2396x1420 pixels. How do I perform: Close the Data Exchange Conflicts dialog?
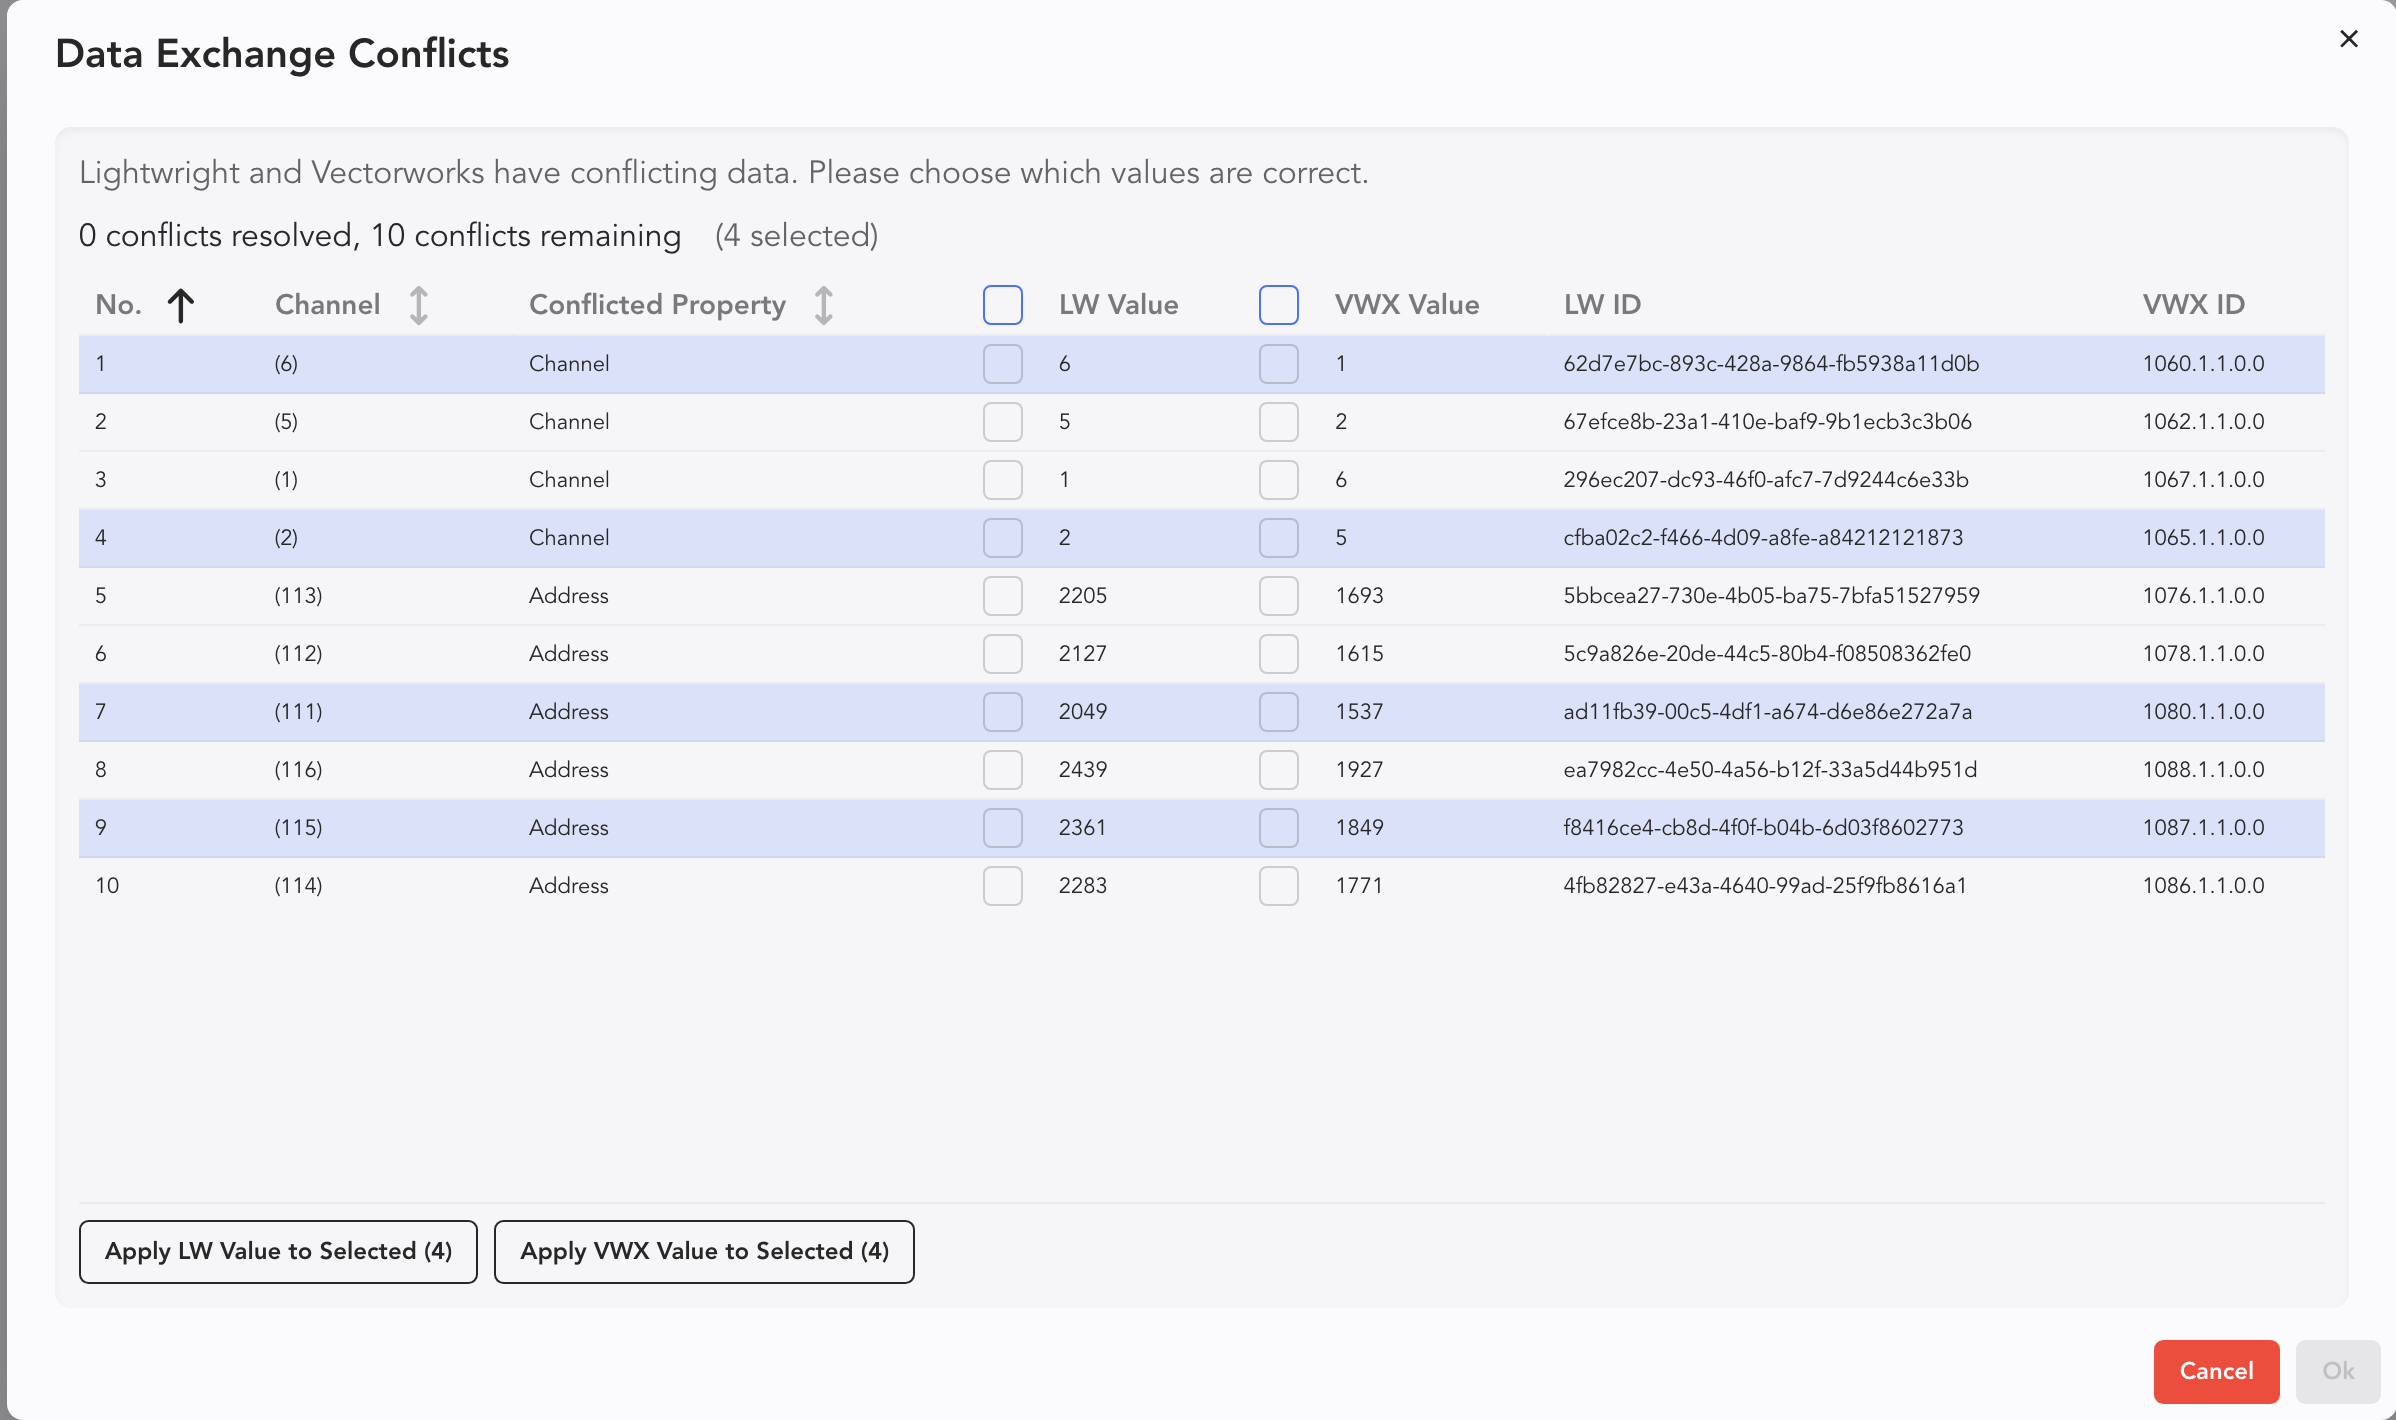point(2349,39)
